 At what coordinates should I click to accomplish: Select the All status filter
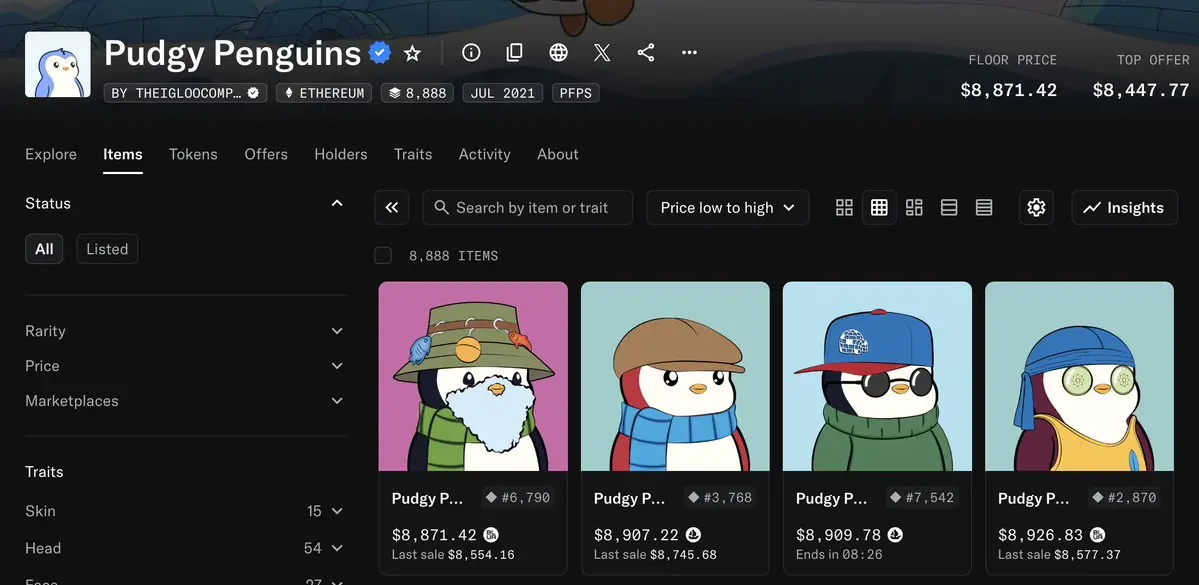(x=44, y=249)
